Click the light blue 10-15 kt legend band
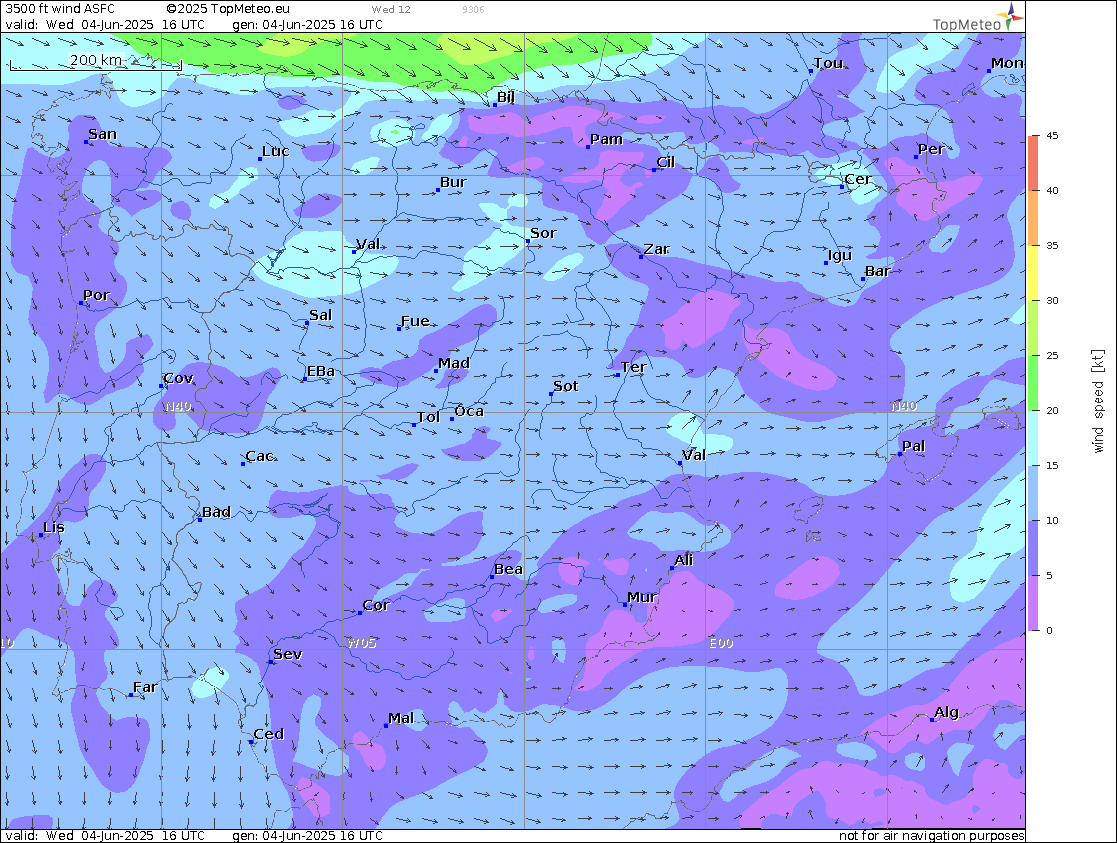This screenshot has width=1117, height=843. pyautogui.click(x=1033, y=492)
